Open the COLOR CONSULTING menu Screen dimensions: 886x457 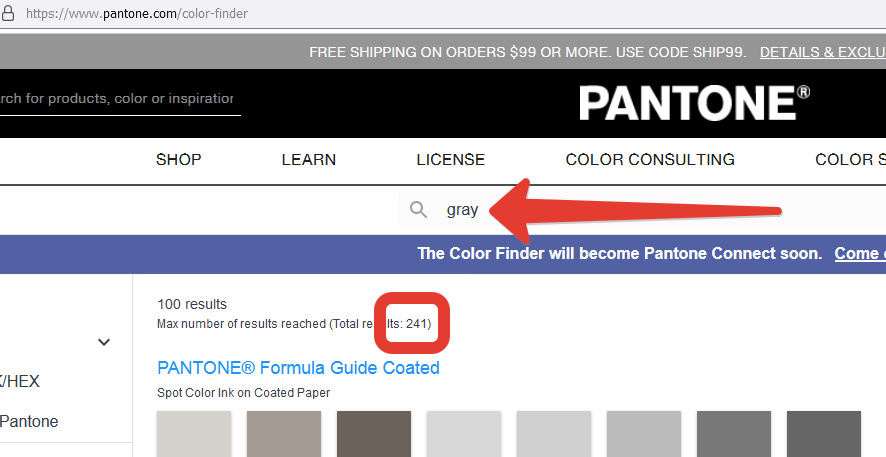pyautogui.click(x=650, y=160)
